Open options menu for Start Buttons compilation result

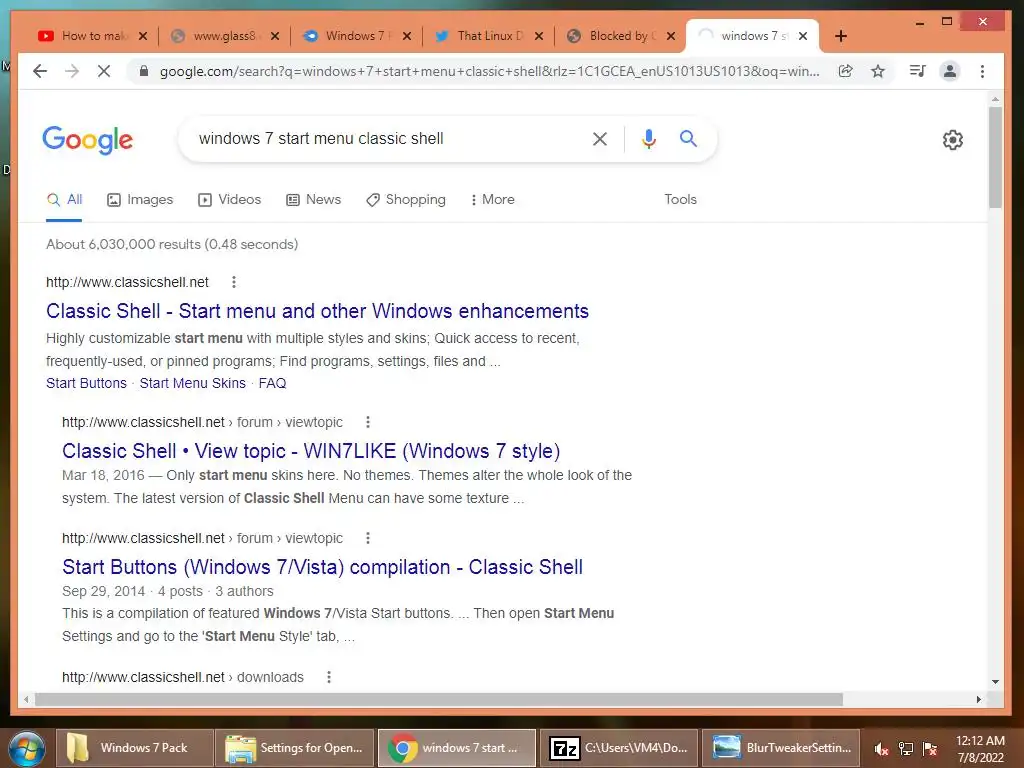(368, 538)
